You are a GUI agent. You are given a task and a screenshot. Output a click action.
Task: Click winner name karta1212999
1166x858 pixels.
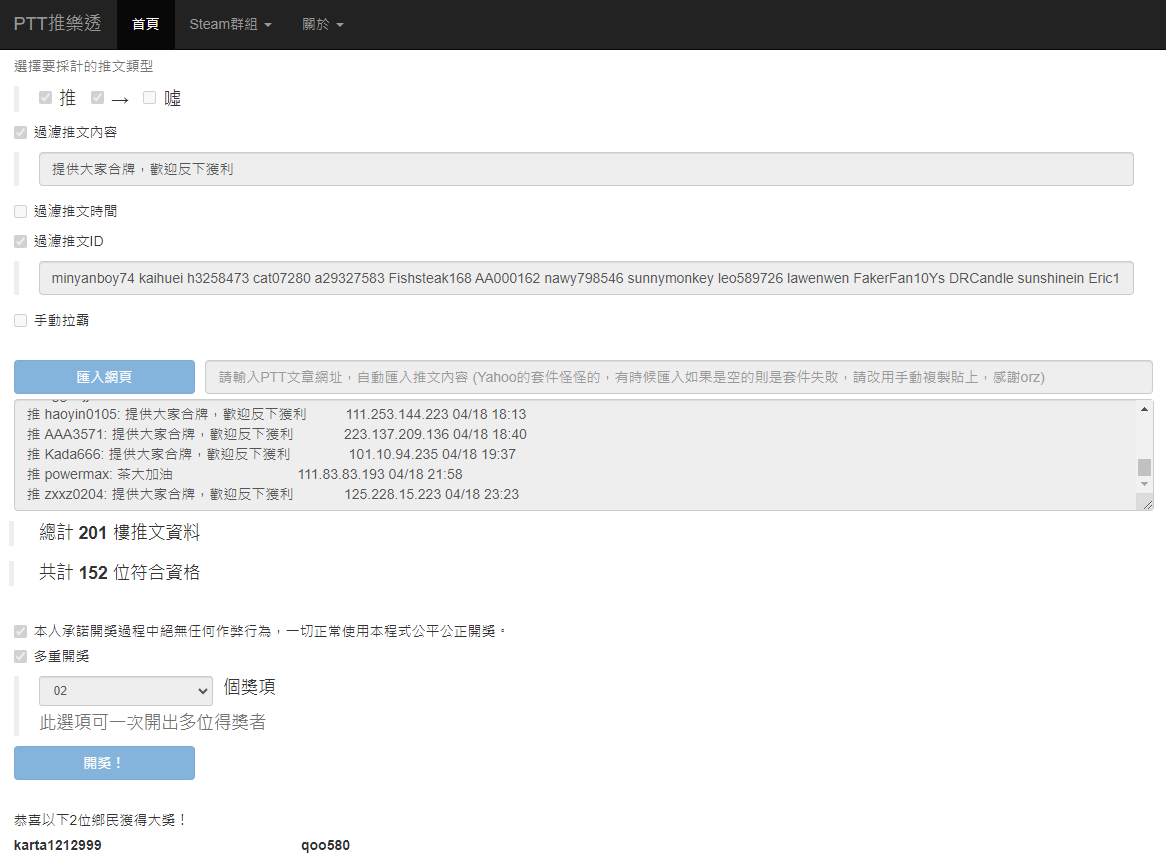(x=57, y=845)
